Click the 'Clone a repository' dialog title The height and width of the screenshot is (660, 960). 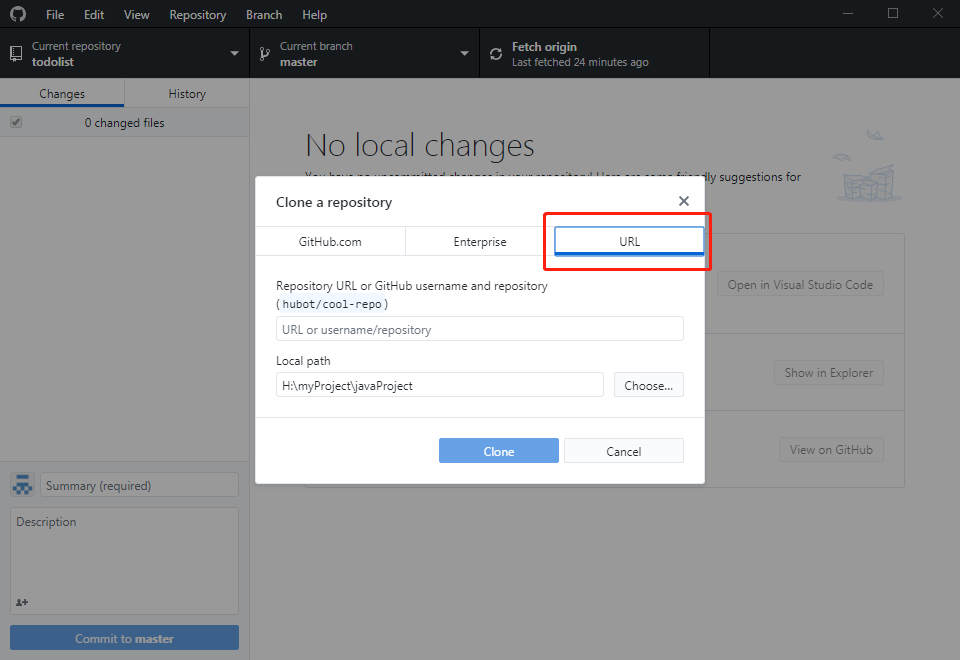pos(334,202)
